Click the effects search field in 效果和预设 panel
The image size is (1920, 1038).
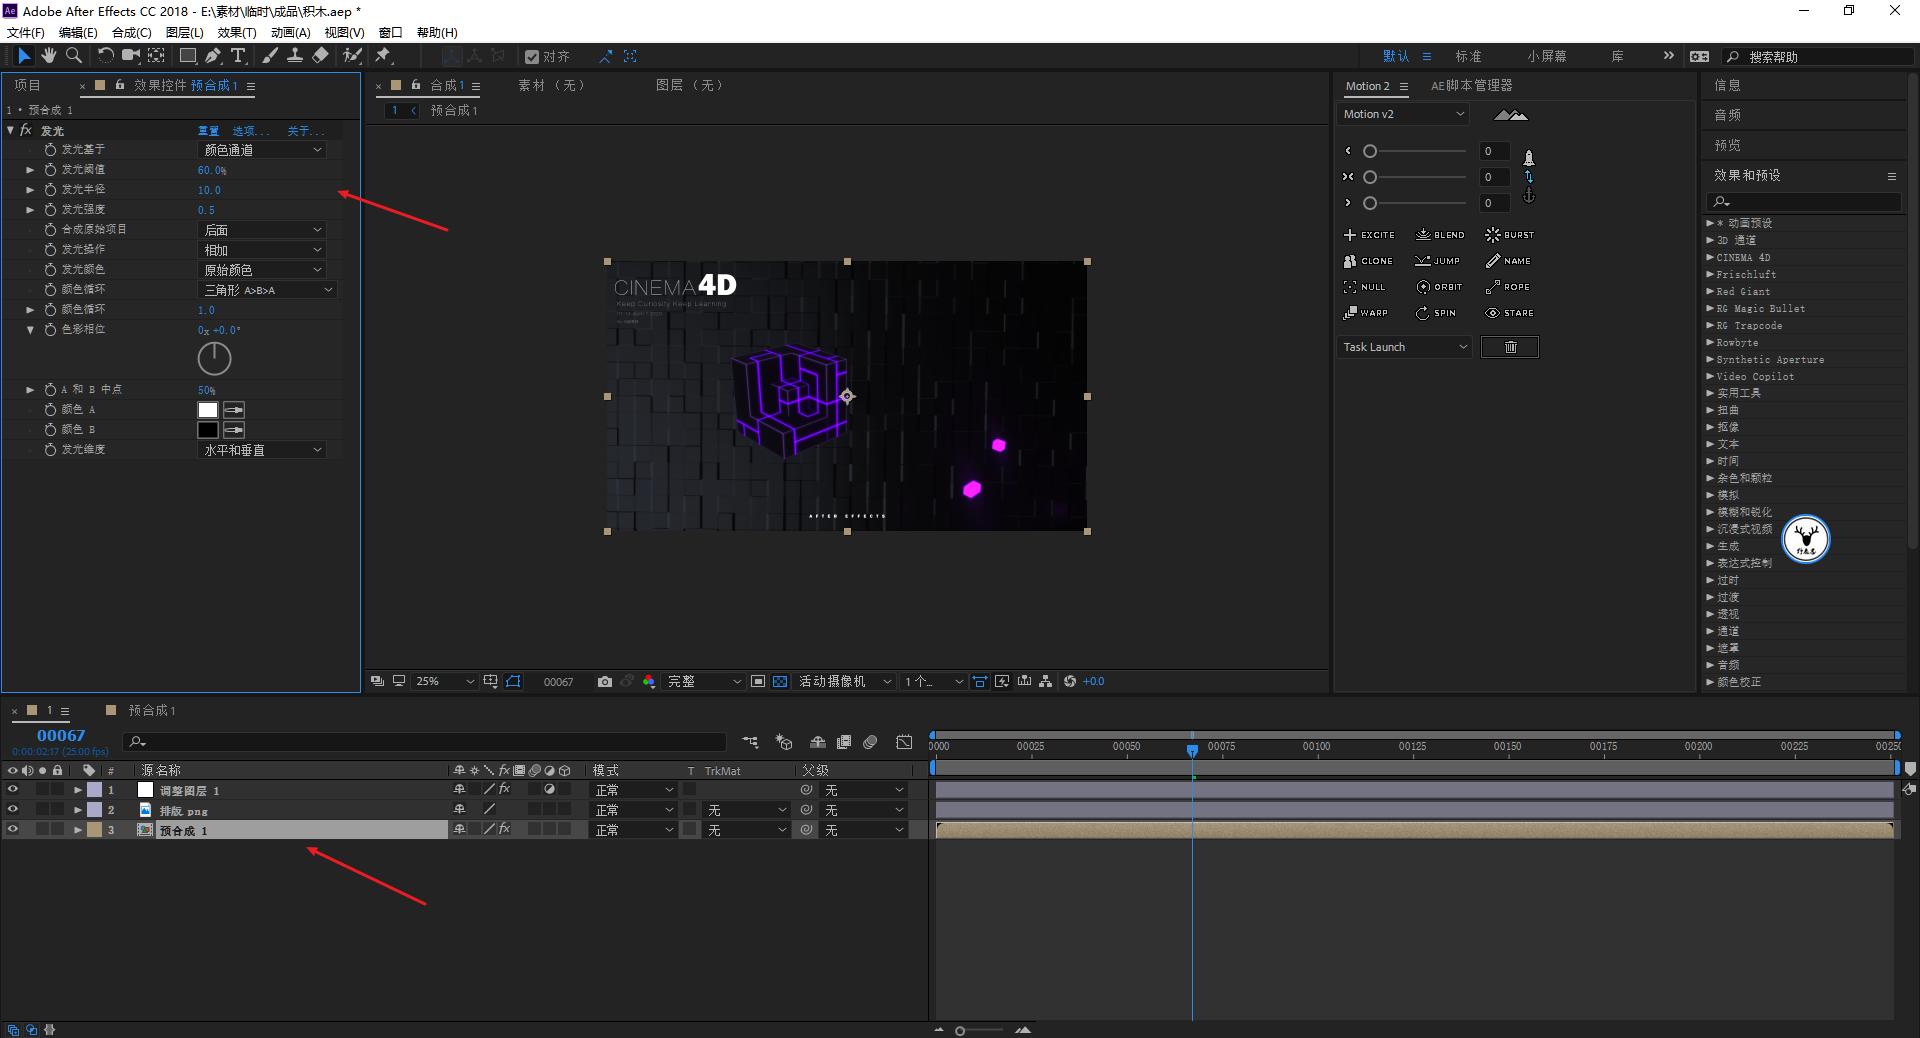point(1800,202)
